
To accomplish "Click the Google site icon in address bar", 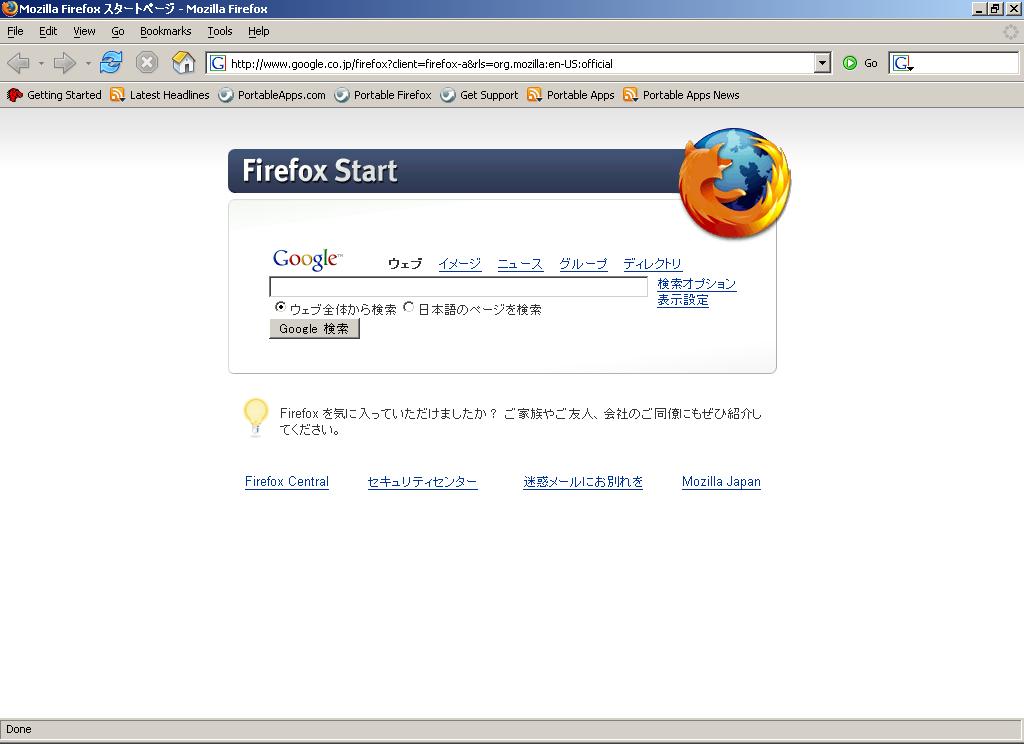I will (218, 63).
